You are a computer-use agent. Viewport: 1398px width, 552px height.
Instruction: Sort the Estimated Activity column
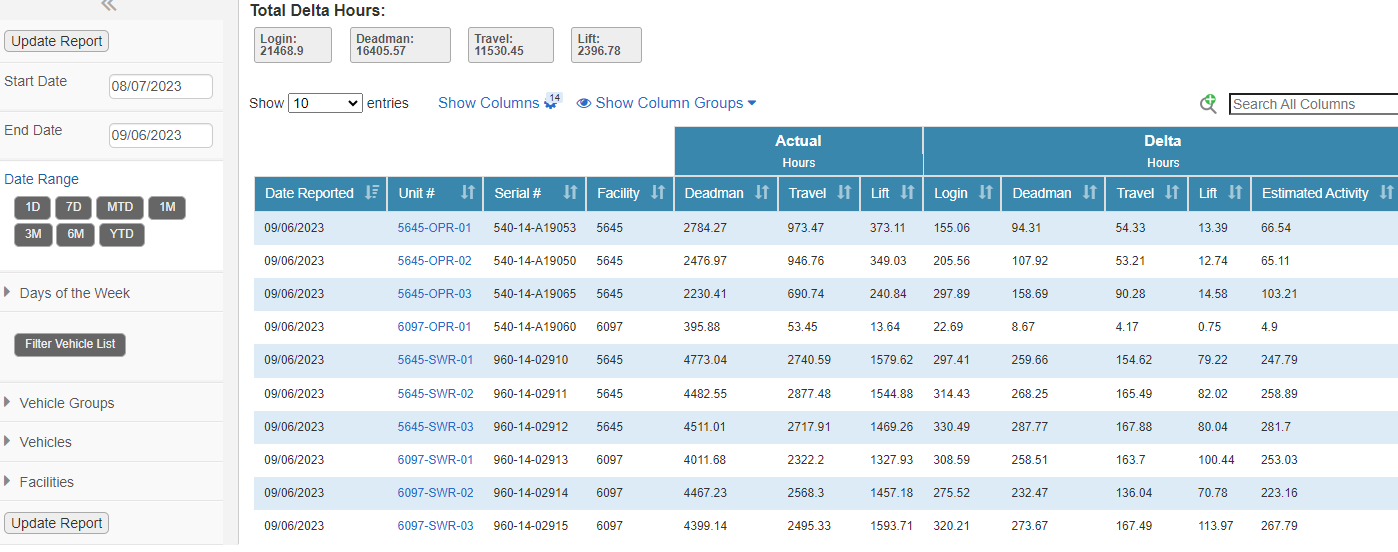pos(1385,193)
